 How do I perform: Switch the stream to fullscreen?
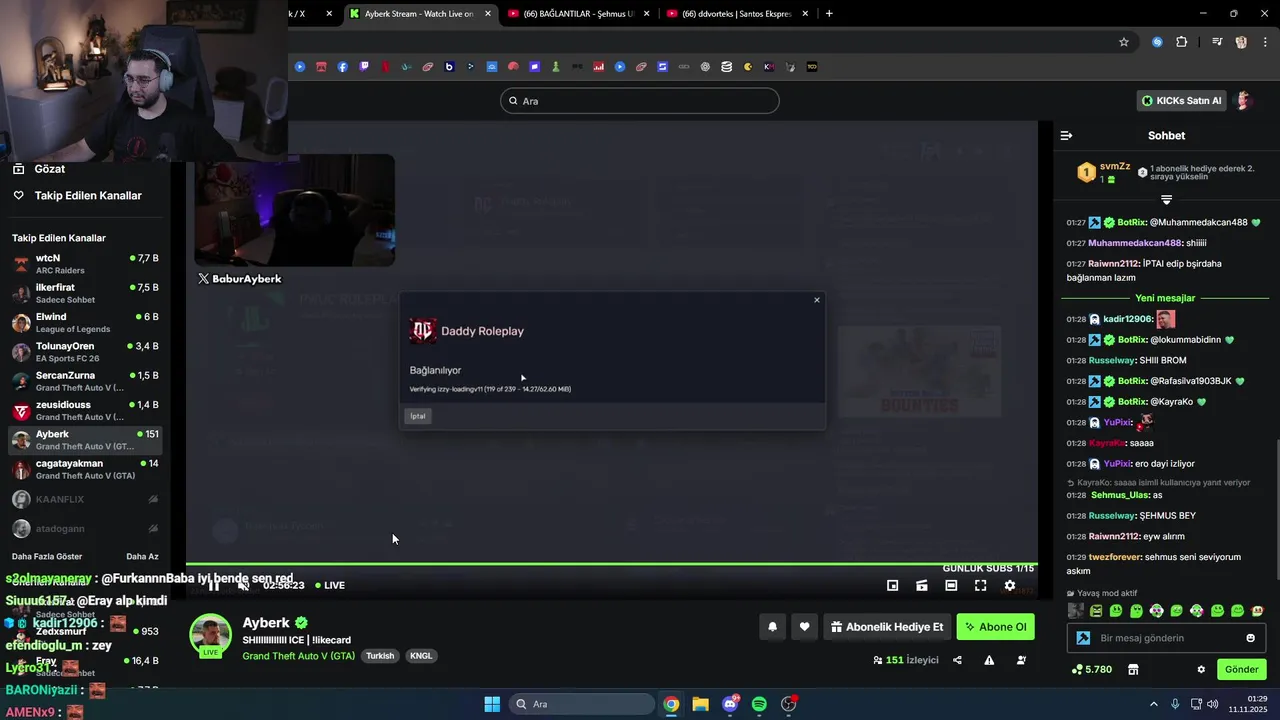(980, 585)
